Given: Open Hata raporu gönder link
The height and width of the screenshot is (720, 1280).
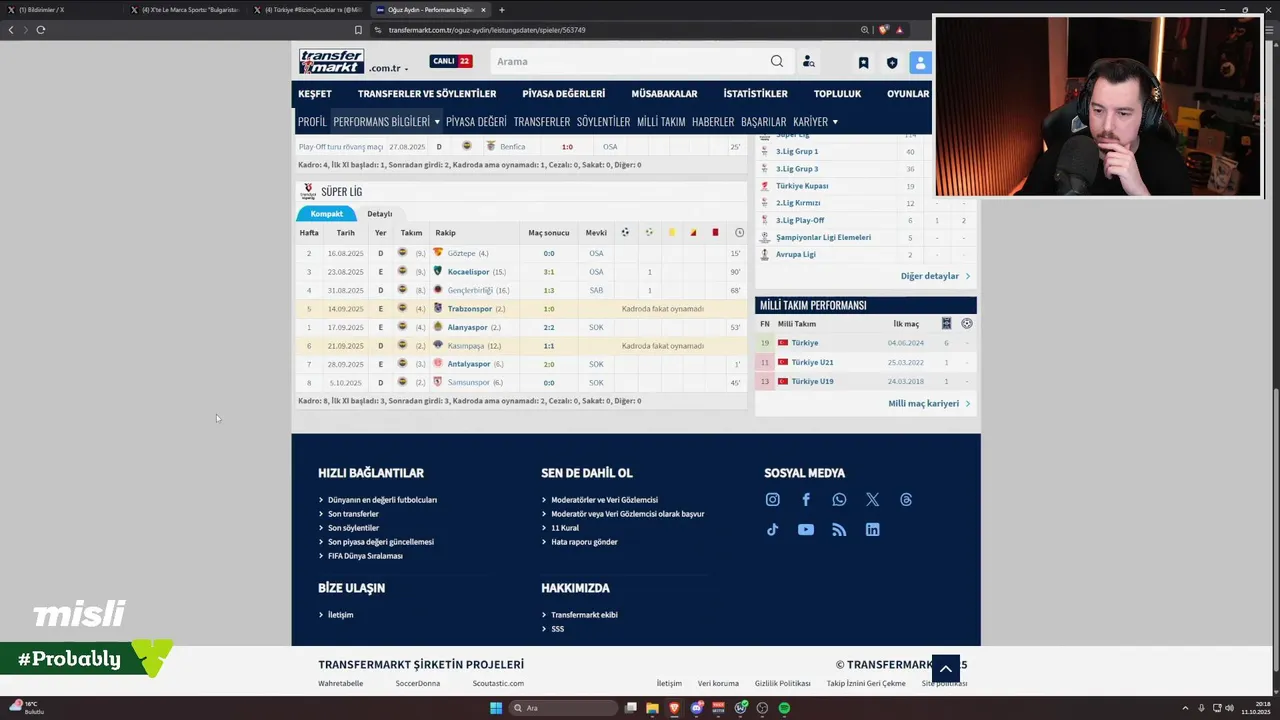Looking at the screenshot, I should click(584, 542).
